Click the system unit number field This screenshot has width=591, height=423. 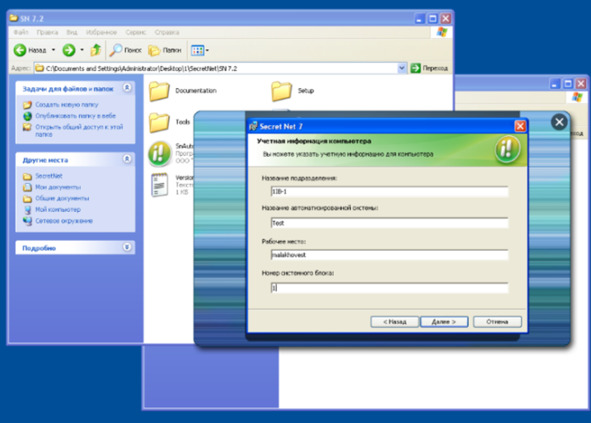coord(389,288)
